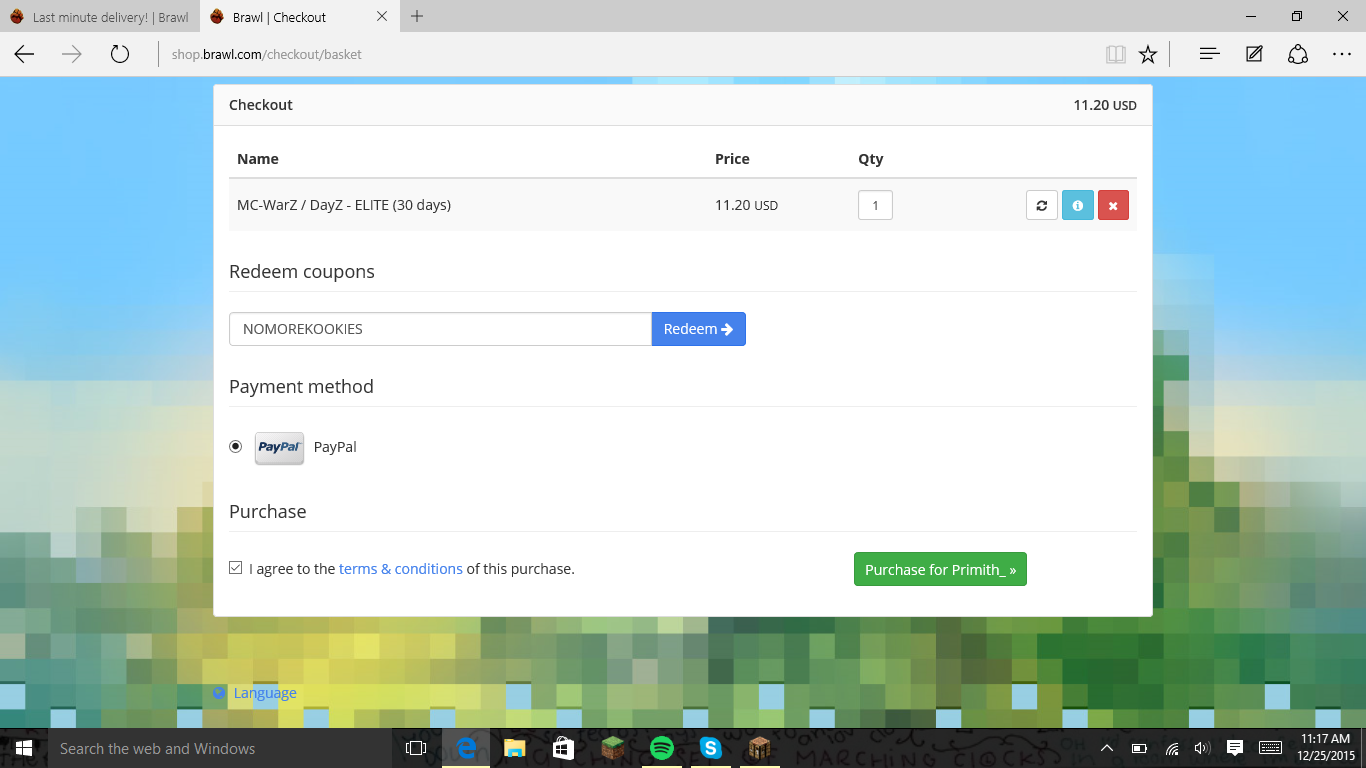Switch to Last minute delivery tab
The height and width of the screenshot is (768, 1366).
tap(100, 17)
